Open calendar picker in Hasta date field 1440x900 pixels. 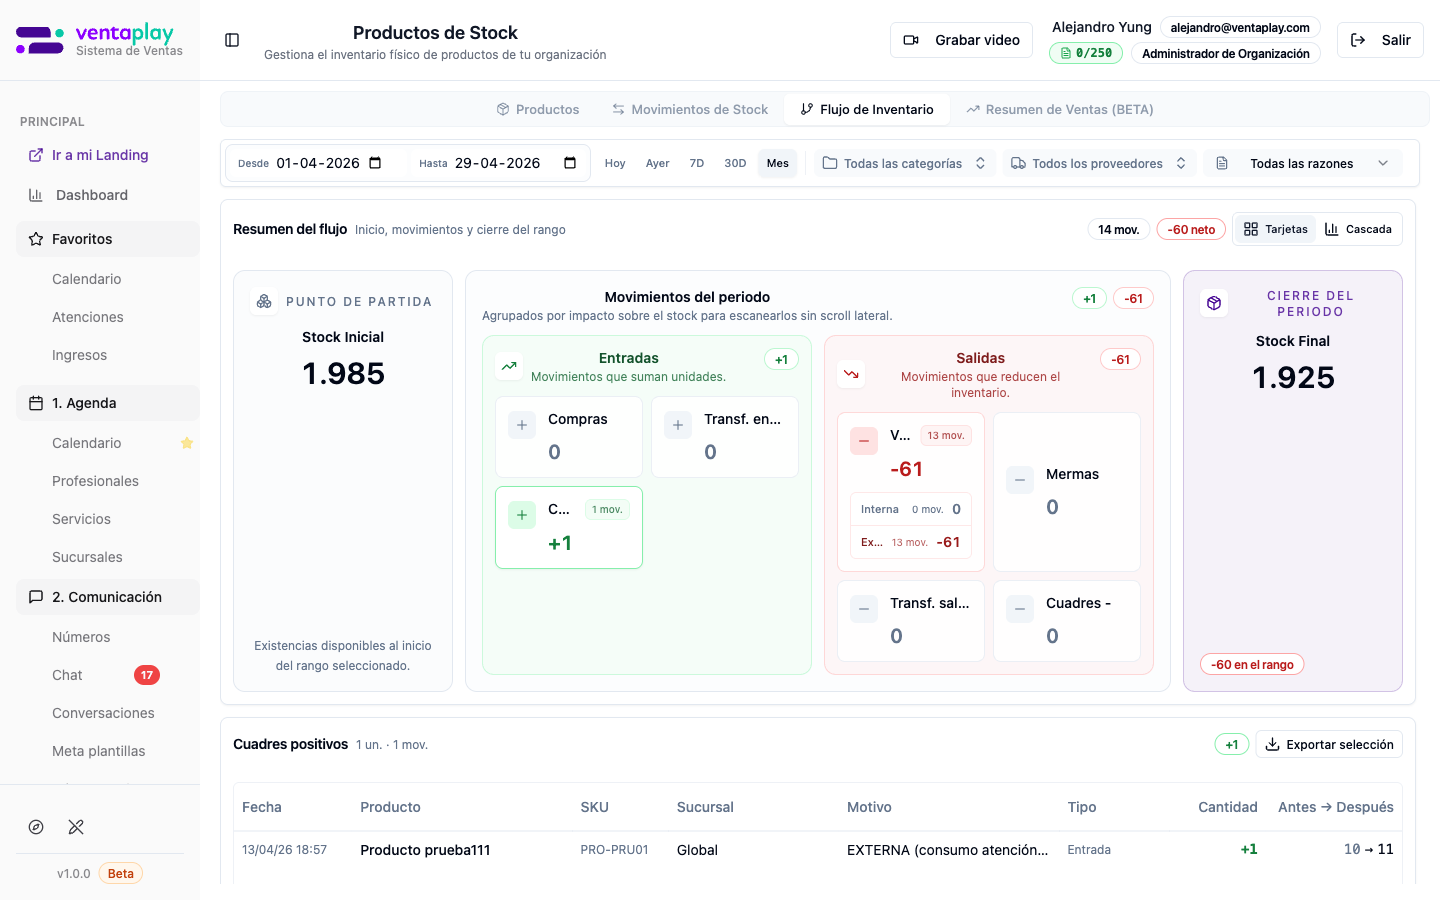click(x=570, y=163)
